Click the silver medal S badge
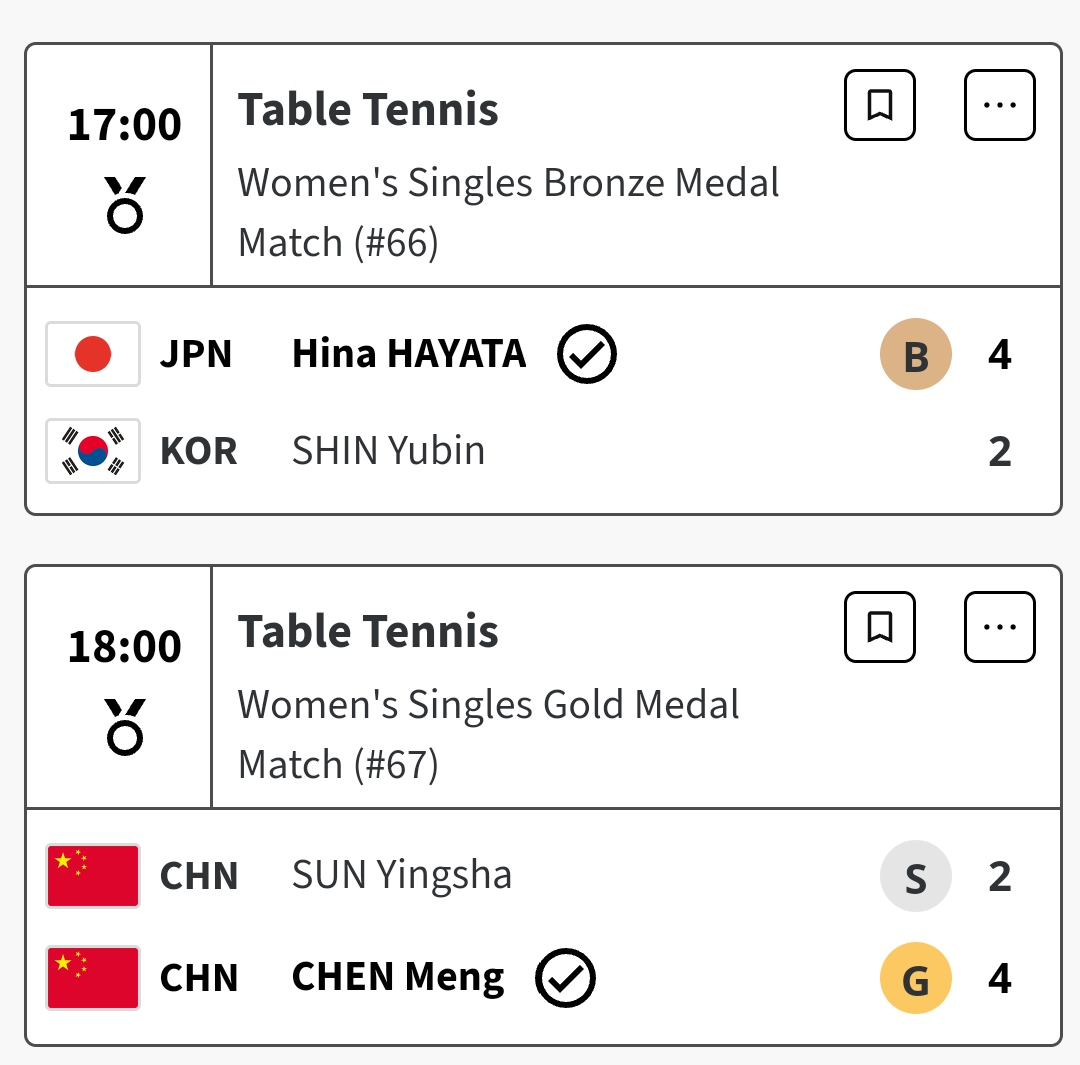Image resolution: width=1080 pixels, height=1065 pixels. [916, 876]
